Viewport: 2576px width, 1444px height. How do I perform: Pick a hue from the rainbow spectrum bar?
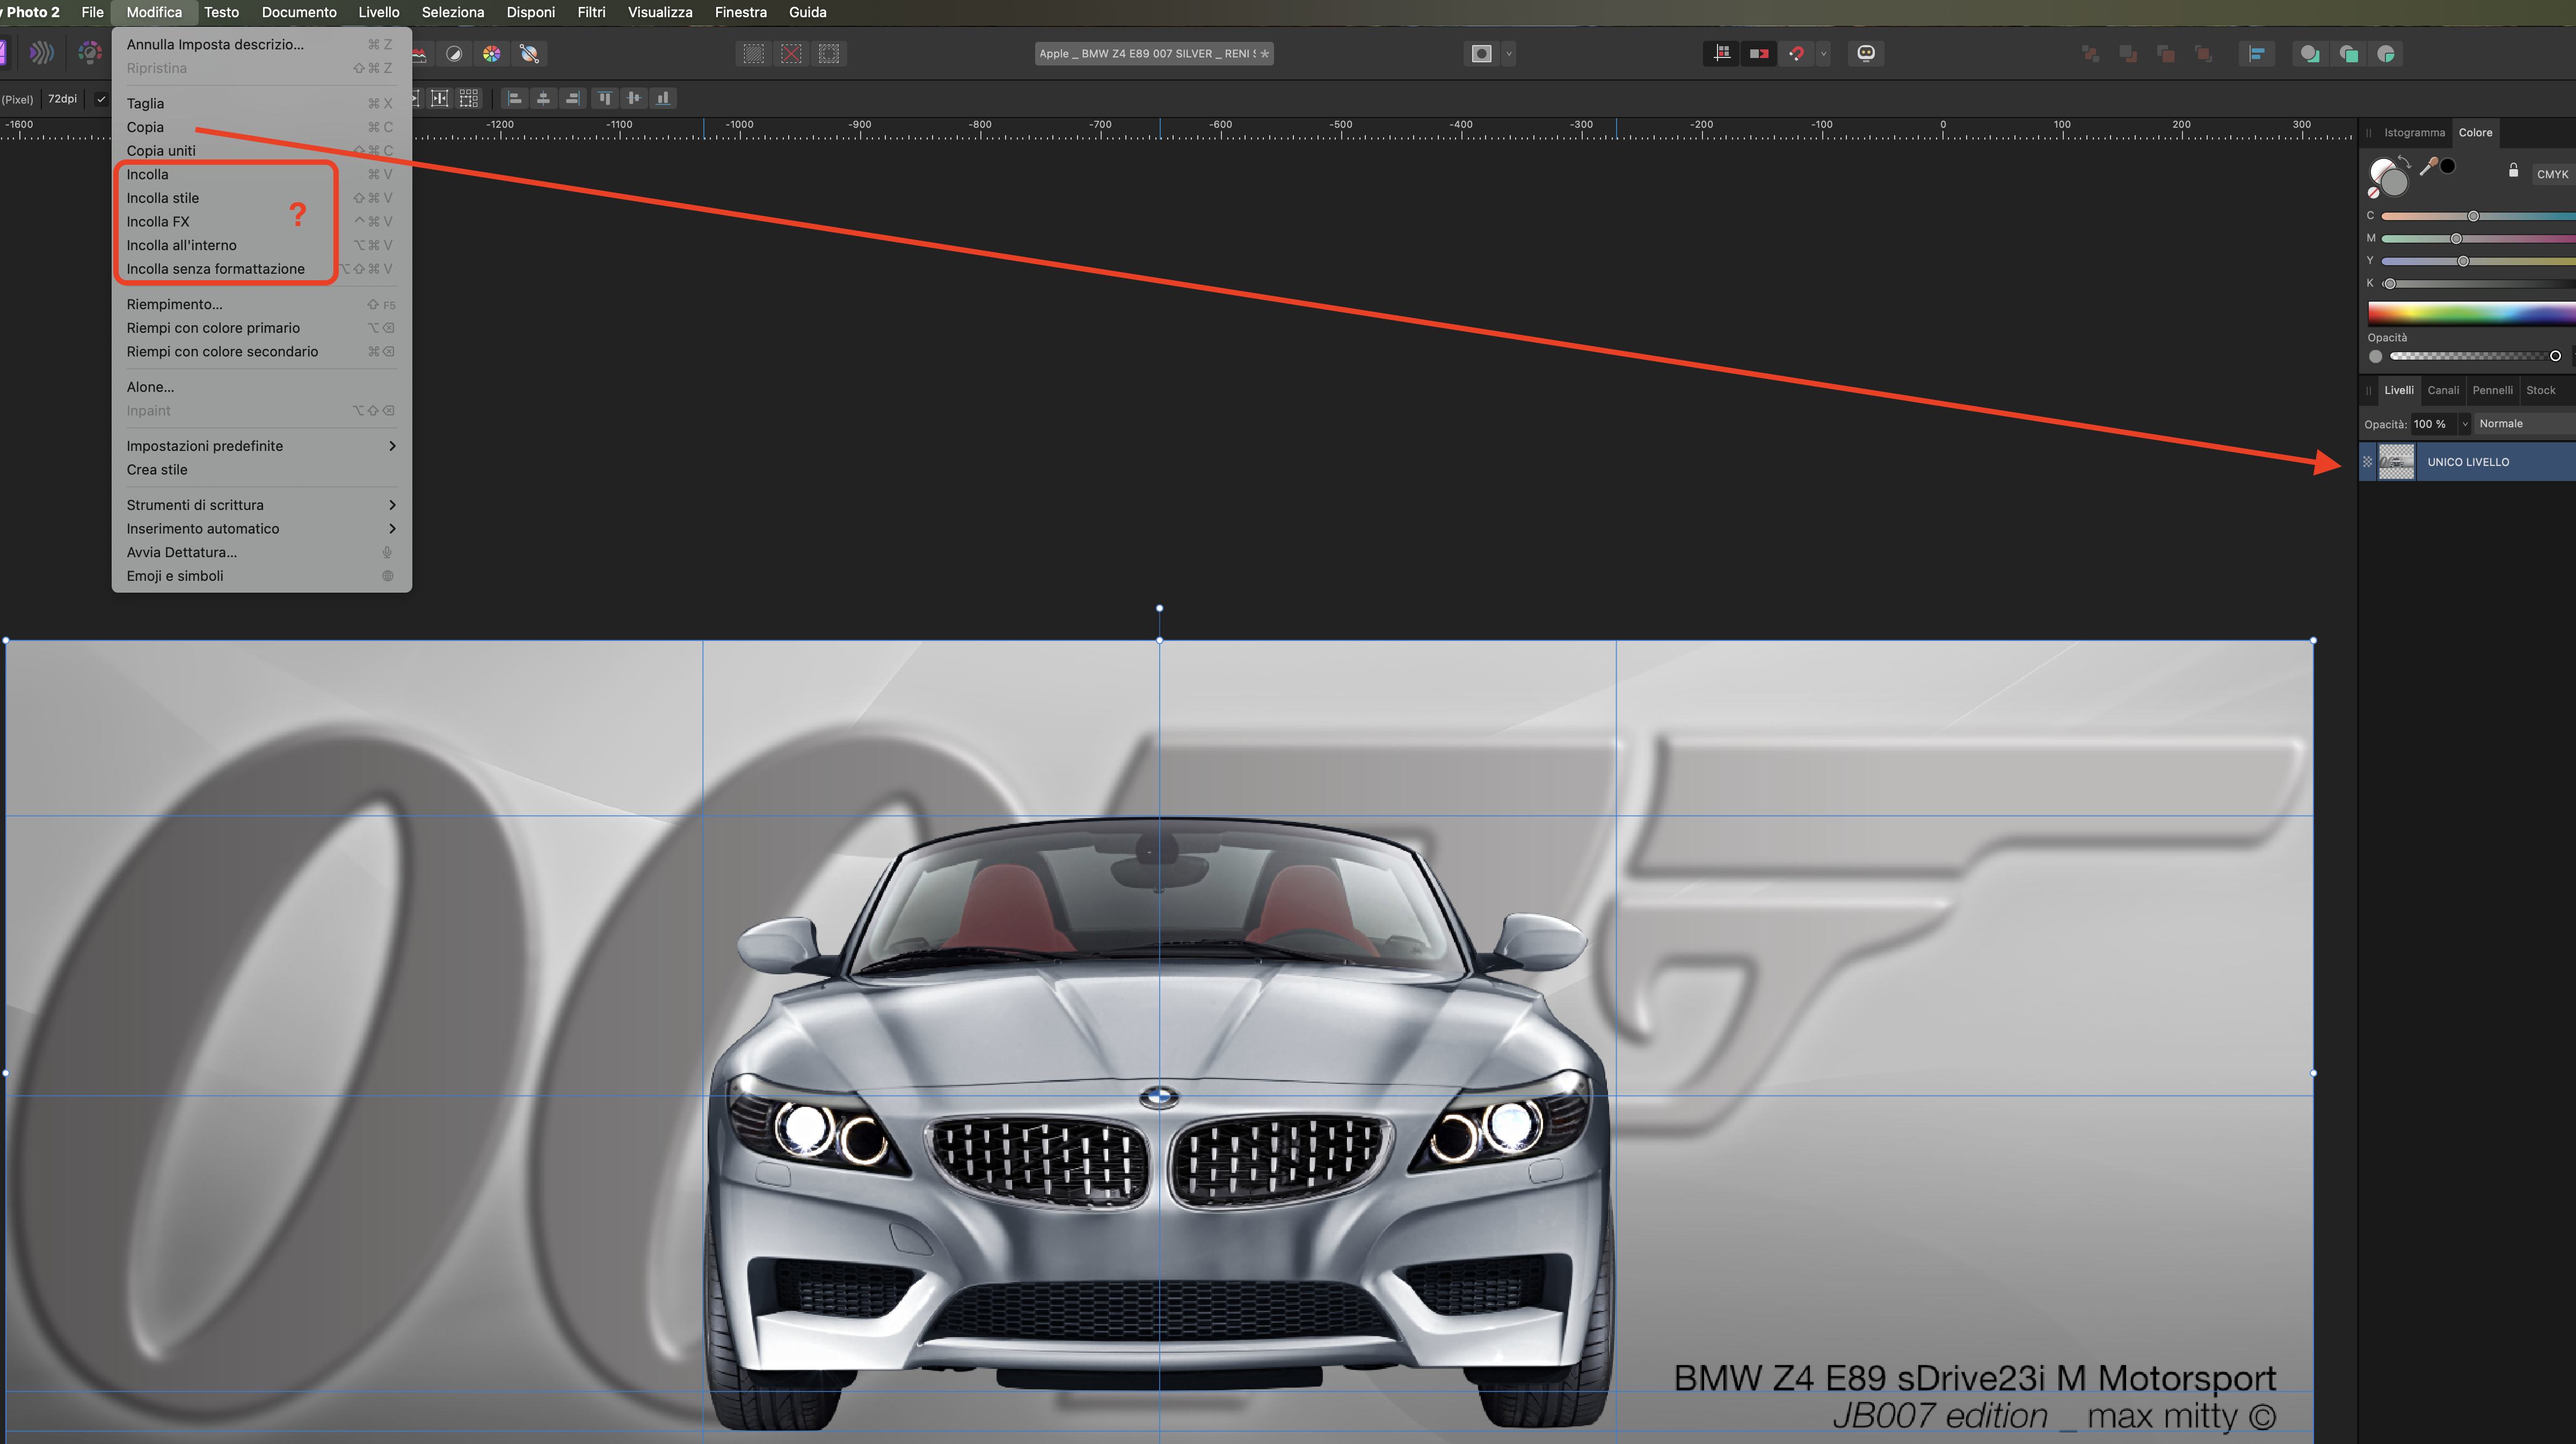[x=2471, y=313]
